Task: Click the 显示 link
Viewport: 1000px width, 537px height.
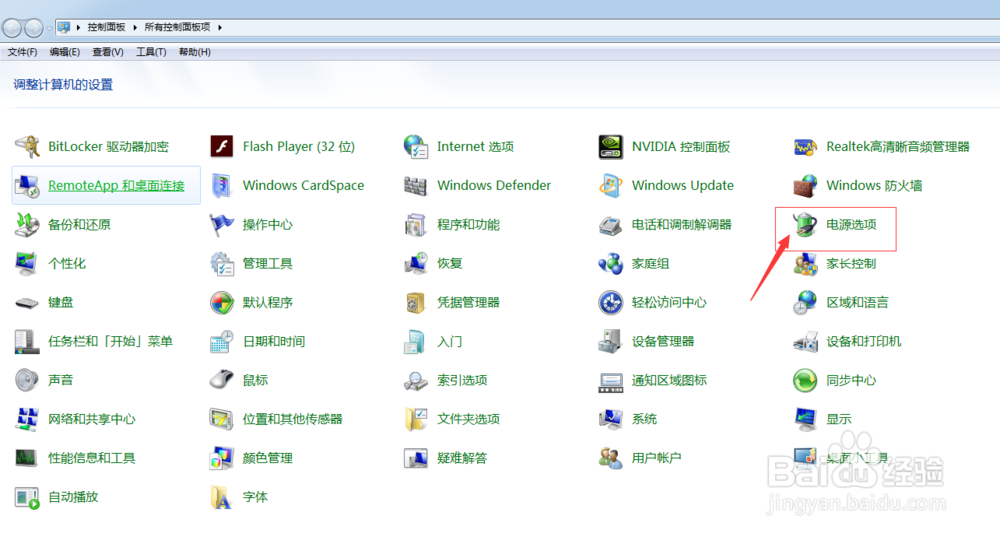Action: (x=839, y=419)
